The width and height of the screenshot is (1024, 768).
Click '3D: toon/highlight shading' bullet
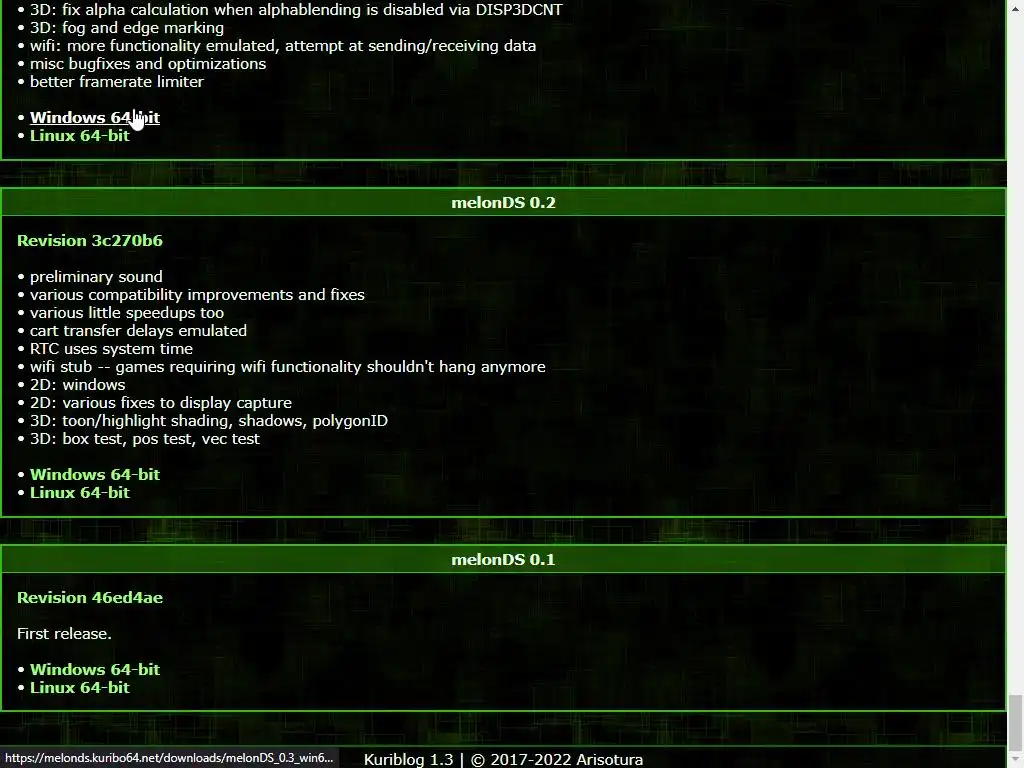[209, 421]
